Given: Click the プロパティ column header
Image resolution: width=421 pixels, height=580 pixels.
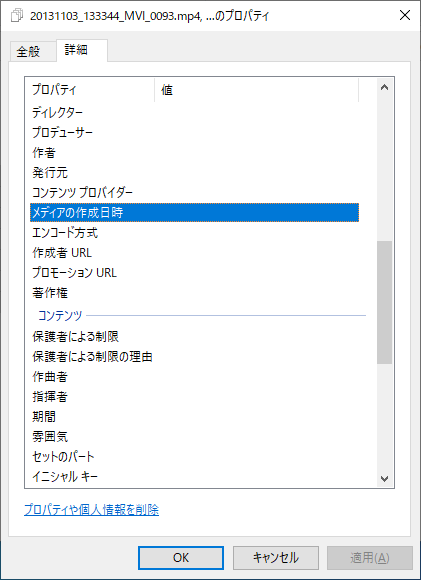Looking at the screenshot, I should point(90,90).
